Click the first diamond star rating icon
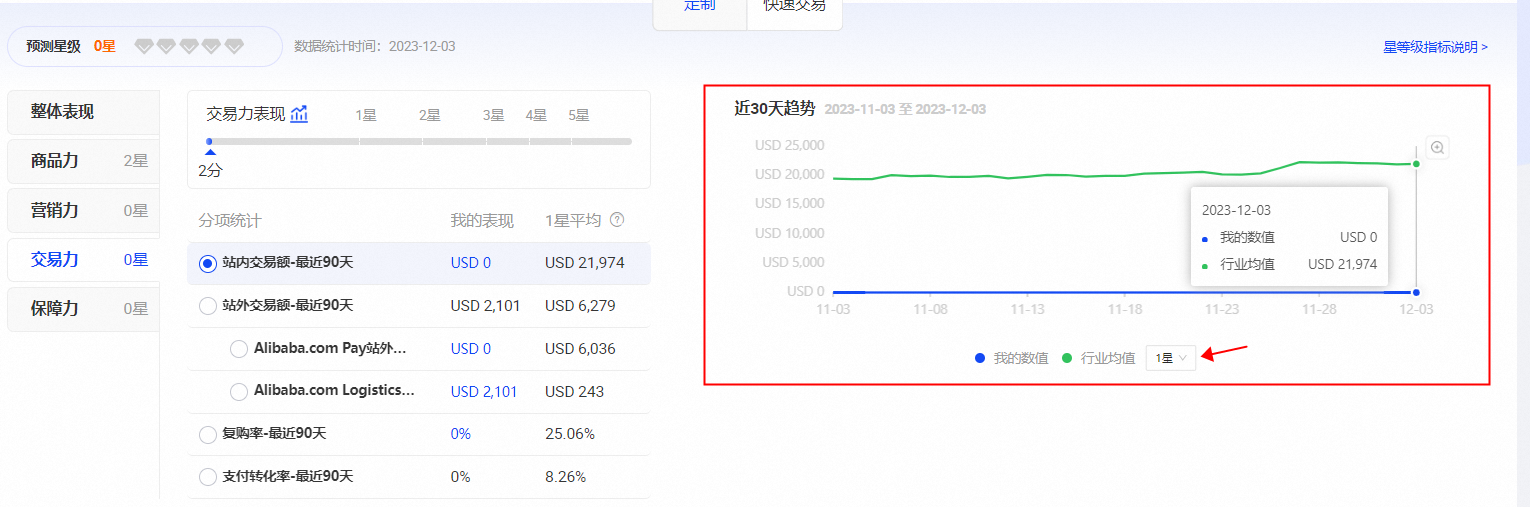1530x507 pixels. tap(144, 46)
